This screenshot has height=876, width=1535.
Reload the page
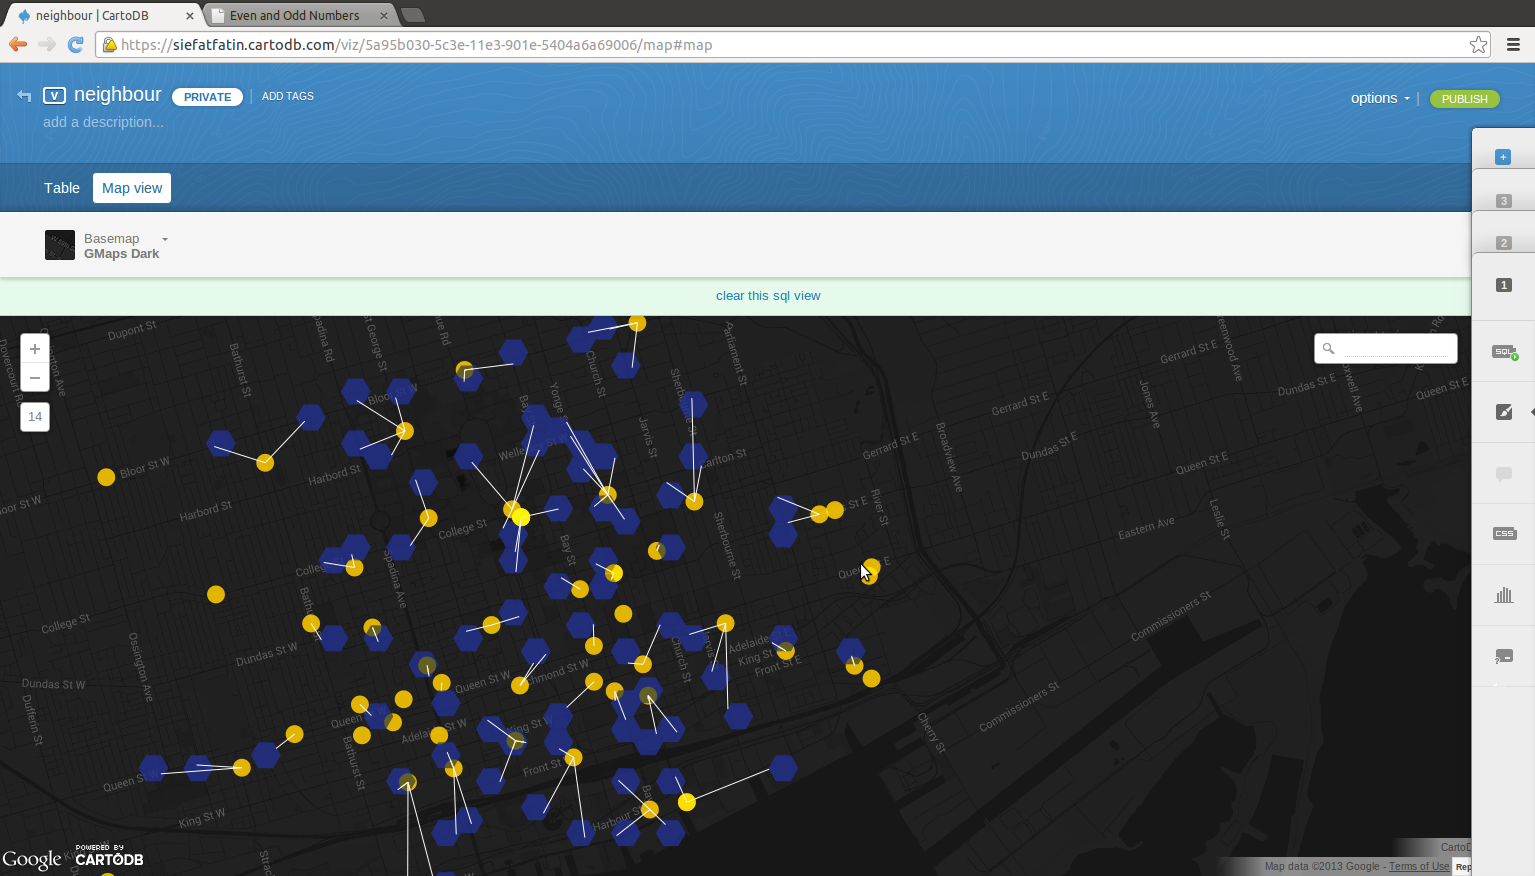click(75, 44)
